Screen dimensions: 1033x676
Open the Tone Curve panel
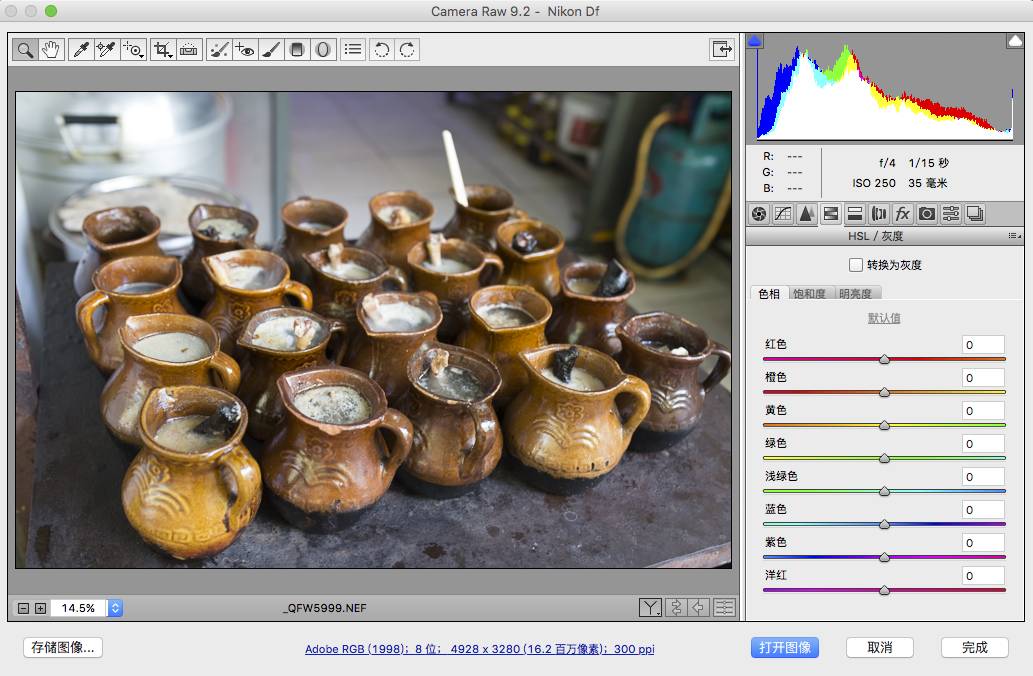point(783,213)
